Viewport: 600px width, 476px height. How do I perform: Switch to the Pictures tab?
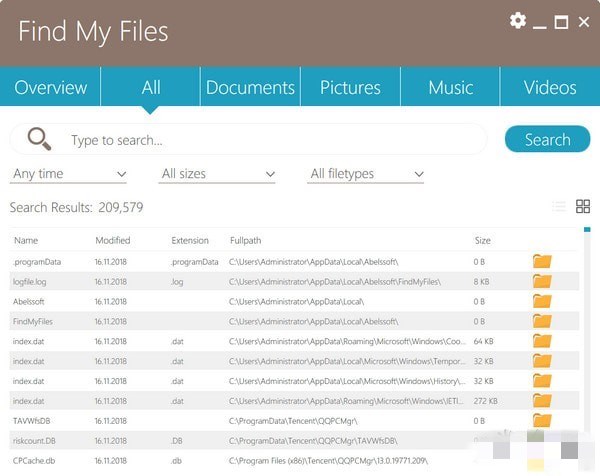pos(350,87)
